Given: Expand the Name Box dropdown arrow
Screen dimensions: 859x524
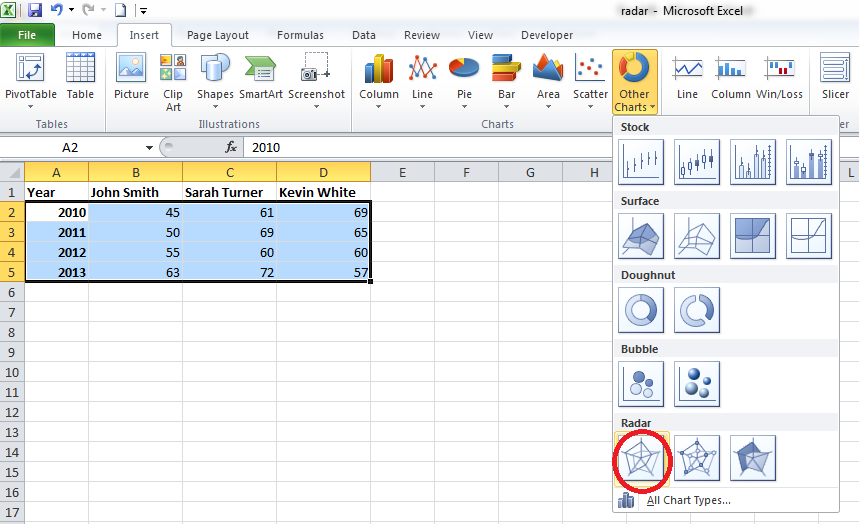Looking at the screenshot, I should [x=149, y=147].
